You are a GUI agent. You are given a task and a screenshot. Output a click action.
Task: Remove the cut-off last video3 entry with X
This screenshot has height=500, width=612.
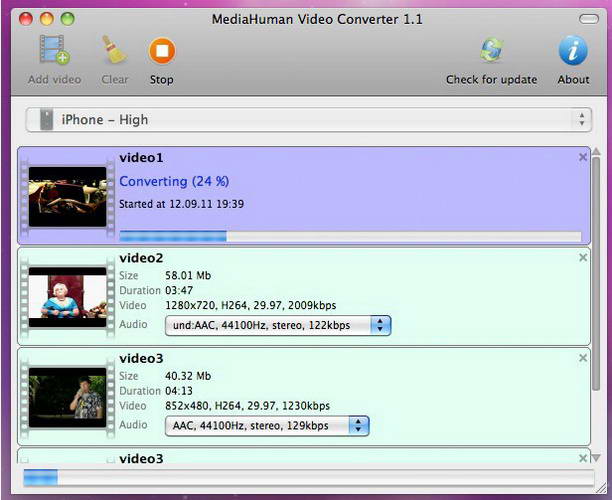click(583, 458)
